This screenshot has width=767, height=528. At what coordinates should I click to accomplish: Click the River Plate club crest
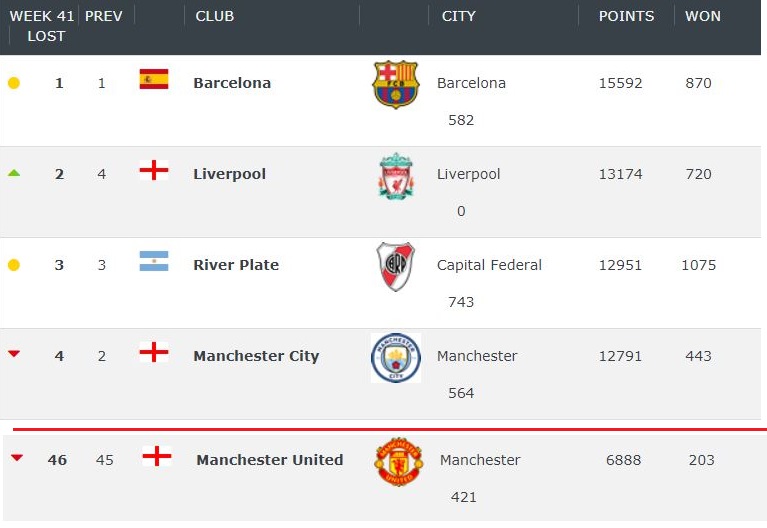[x=395, y=266]
